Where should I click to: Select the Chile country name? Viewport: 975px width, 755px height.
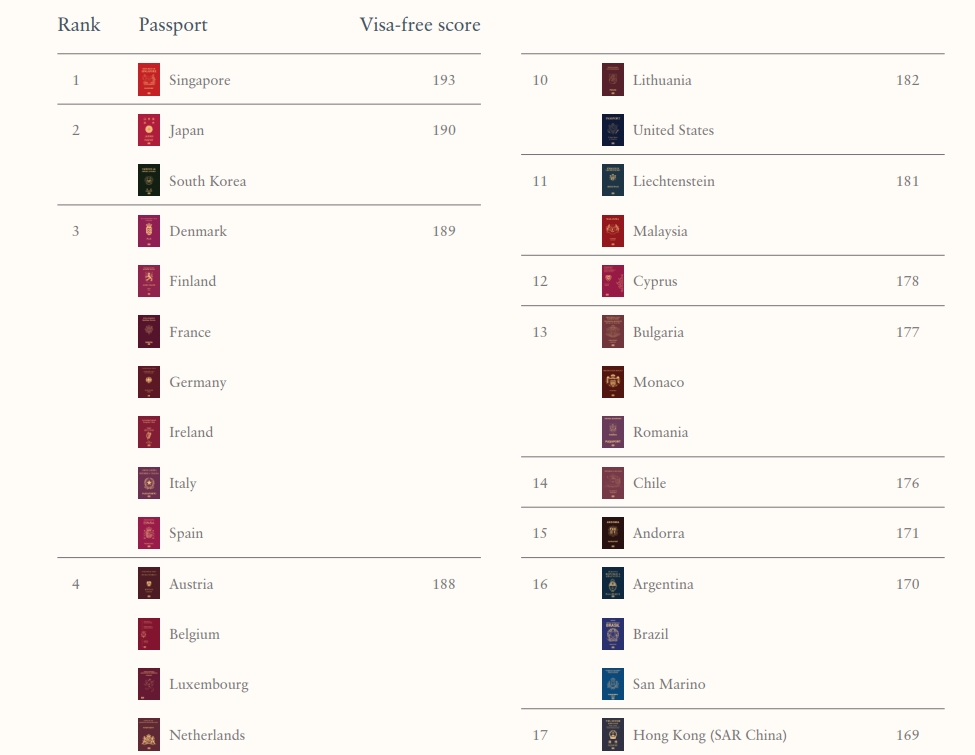point(649,483)
